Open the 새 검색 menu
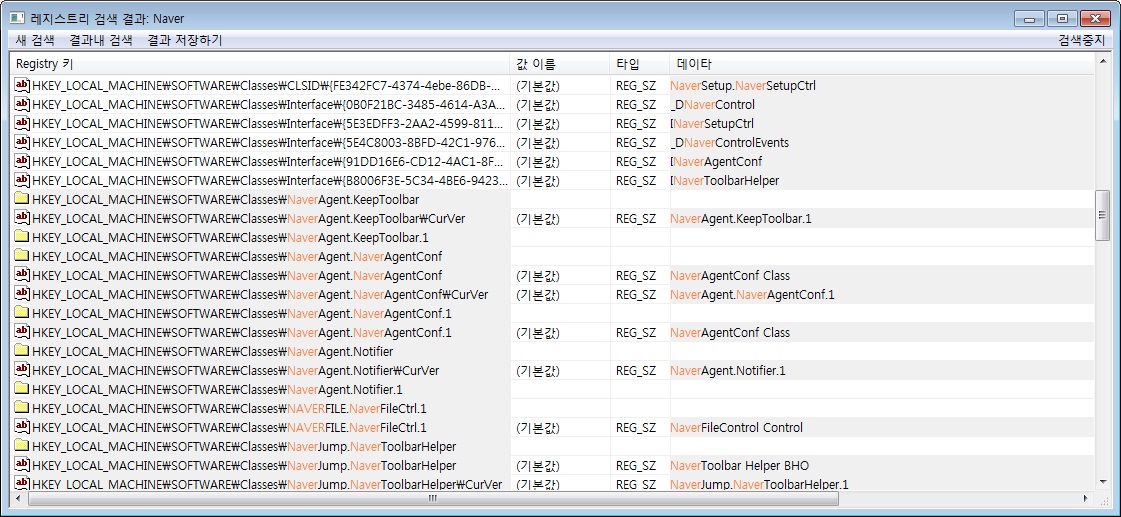Viewport: 1121px width, 517px height. pos(35,40)
